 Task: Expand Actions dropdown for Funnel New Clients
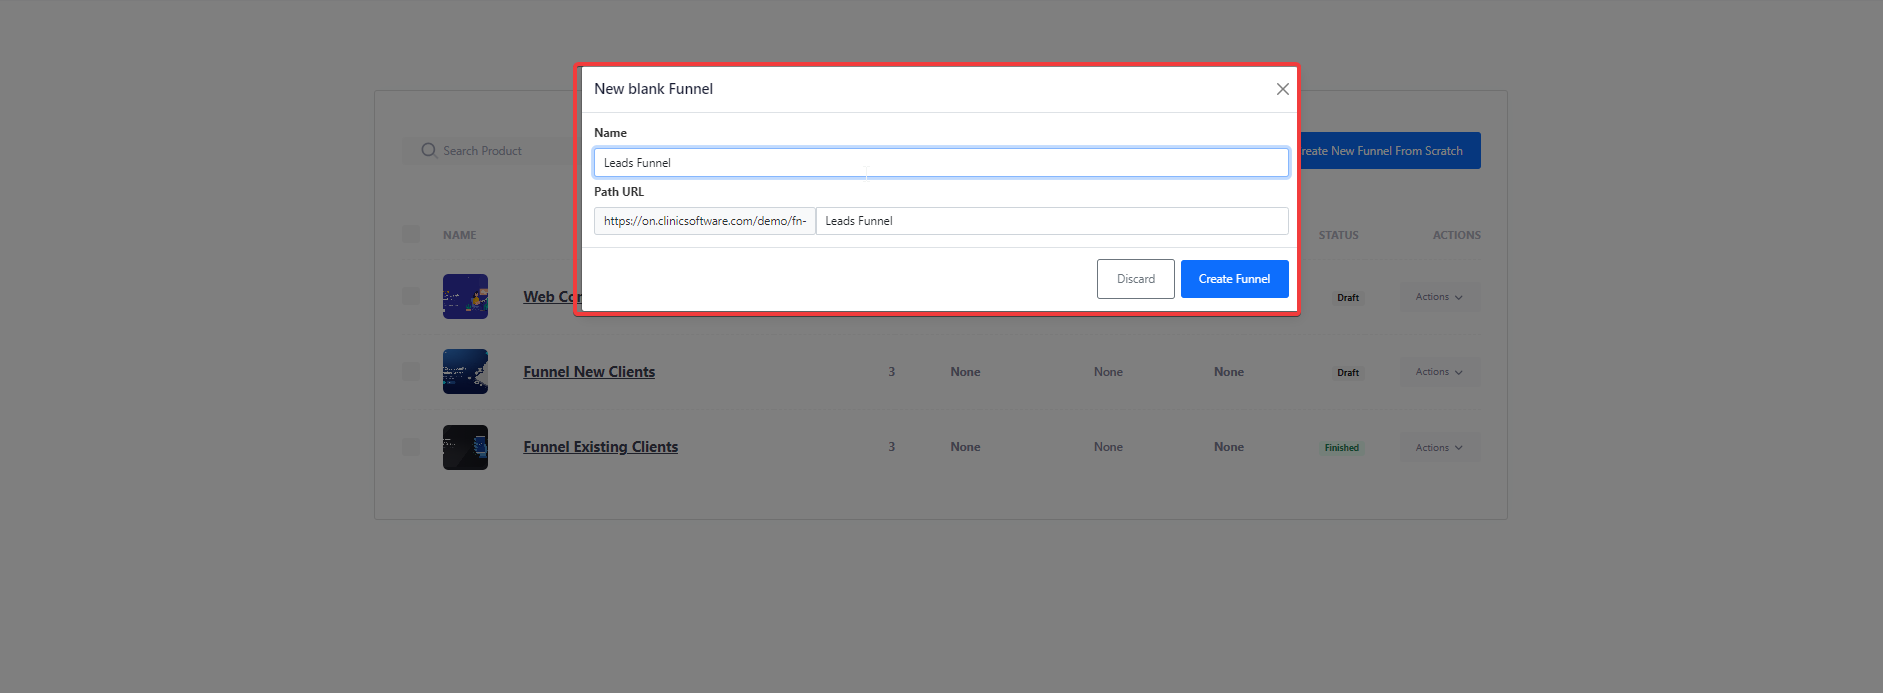pos(1439,372)
